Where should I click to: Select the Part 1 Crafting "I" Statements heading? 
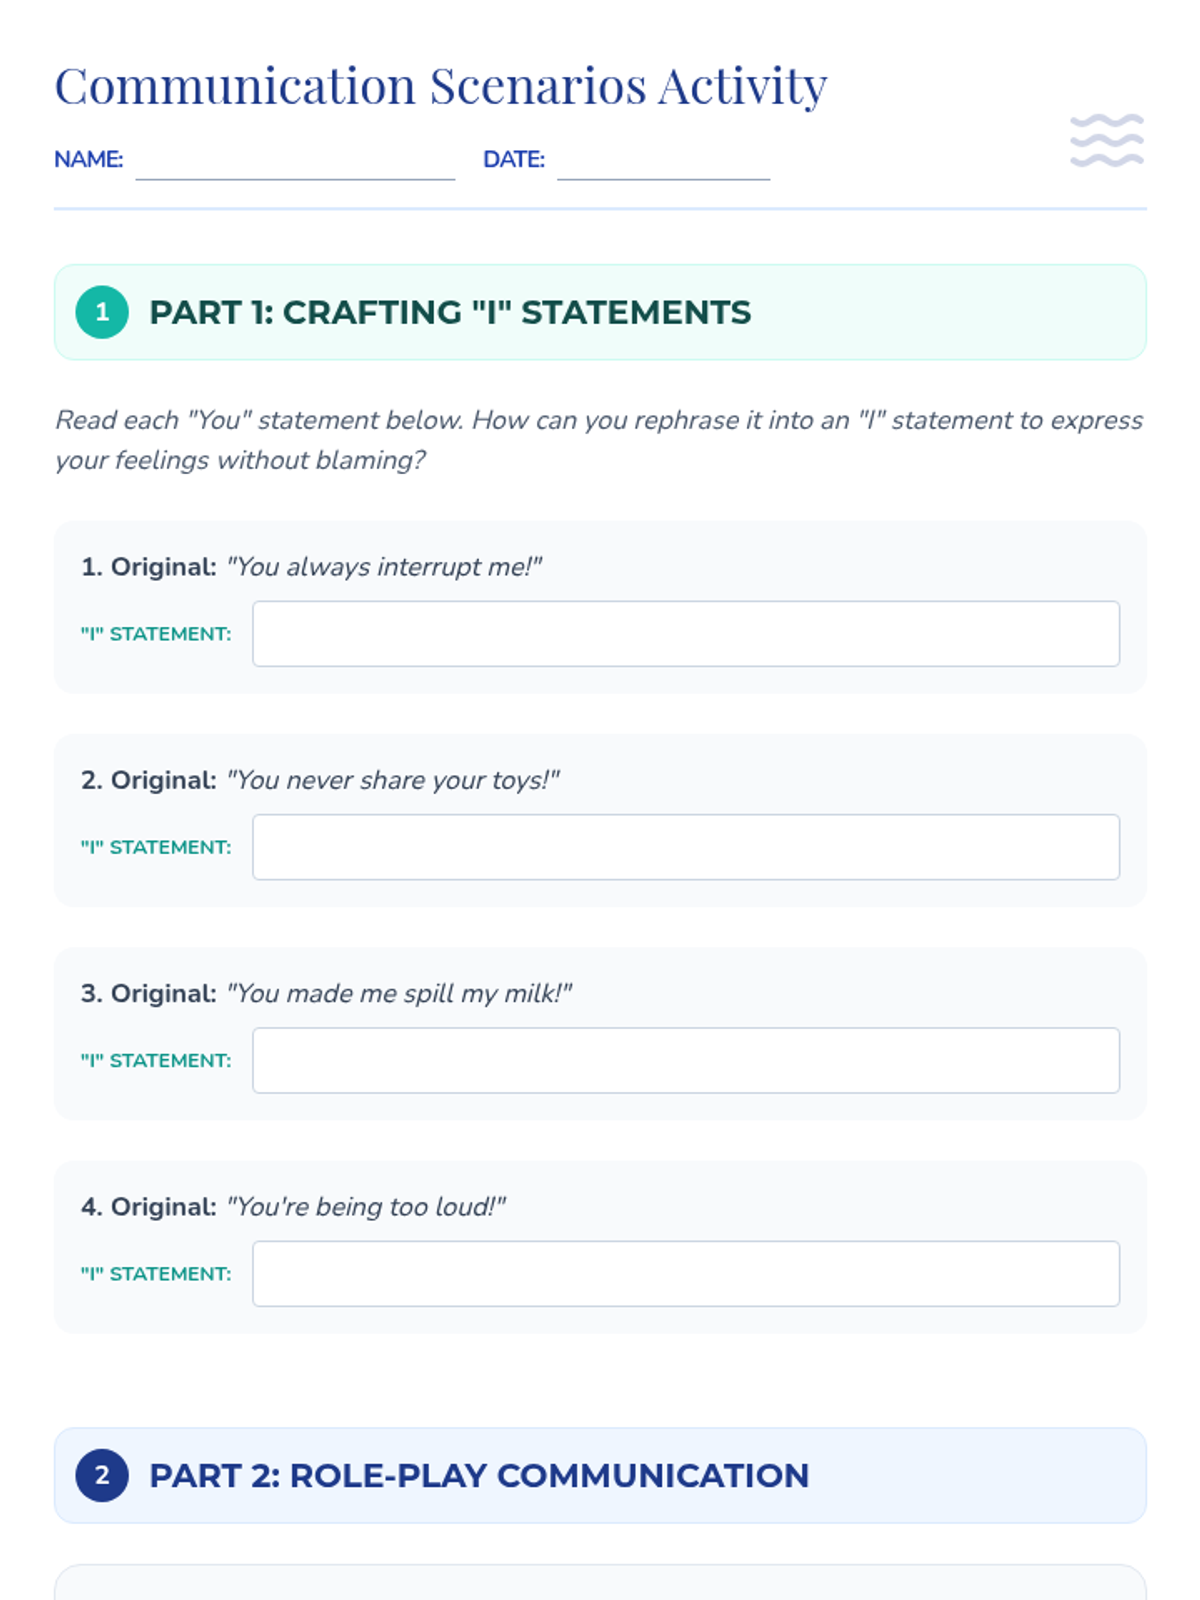pyautogui.click(x=450, y=312)
